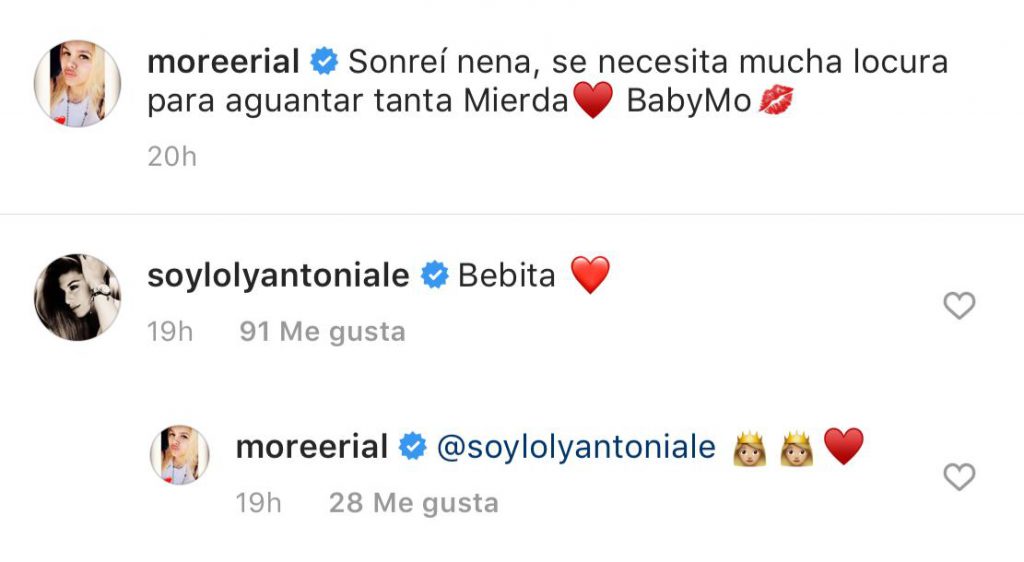Click verified badge in moreerial's reply
1024x562 pixels.
click(412, 447)
